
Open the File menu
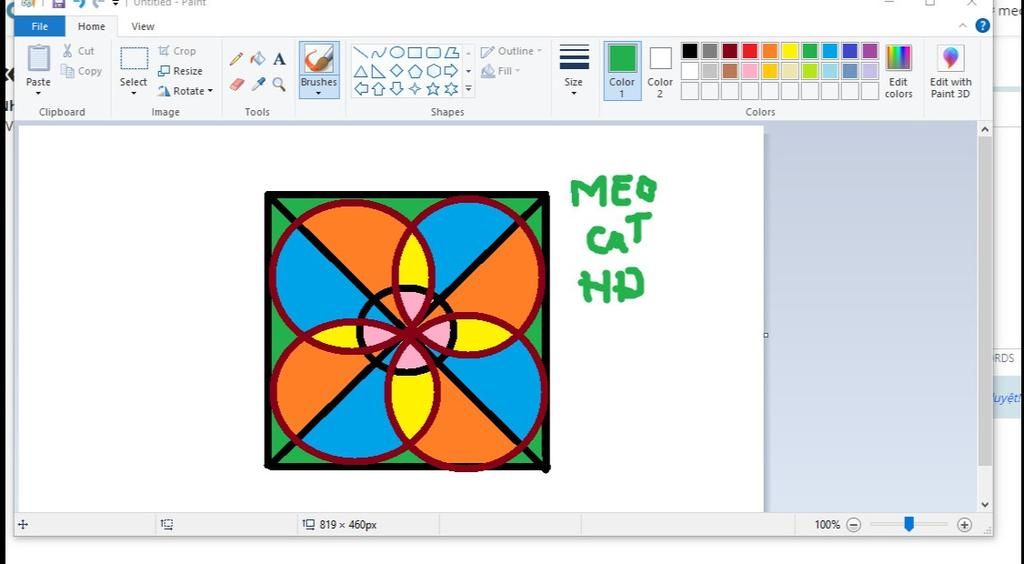pos(40,26)
